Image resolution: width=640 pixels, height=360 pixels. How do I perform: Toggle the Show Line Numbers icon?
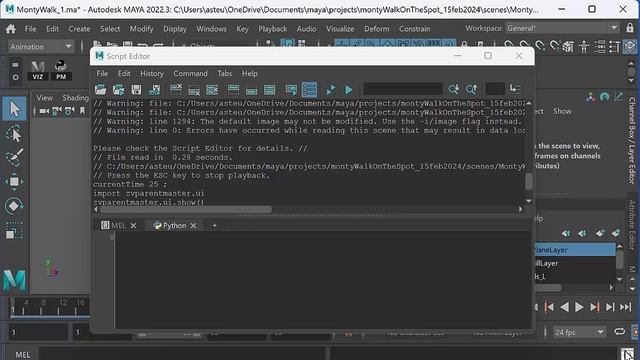[309, 89]
